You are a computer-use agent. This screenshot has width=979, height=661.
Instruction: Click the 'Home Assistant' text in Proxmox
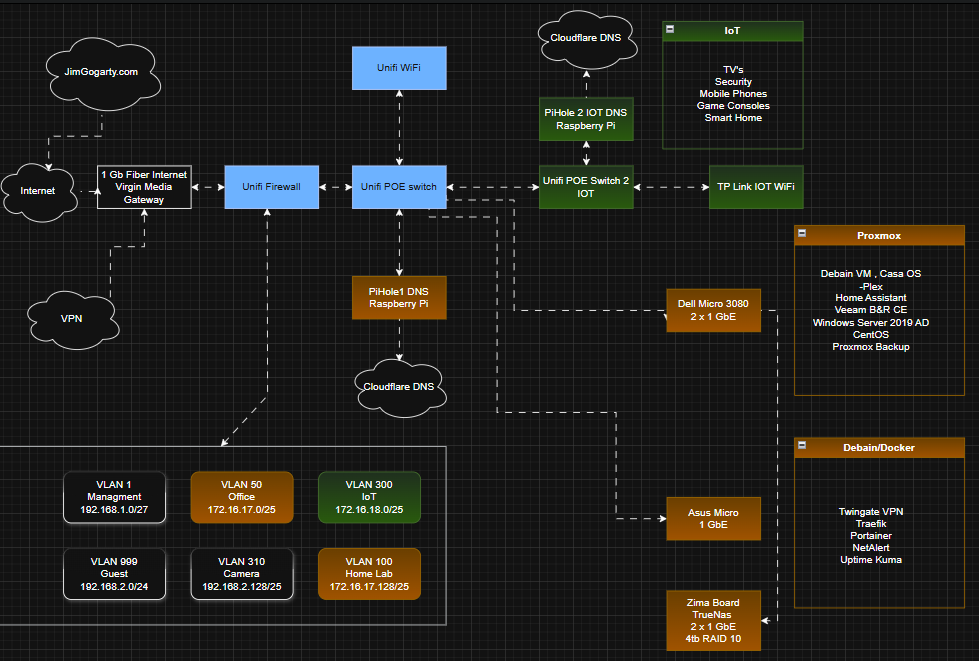click(871, 298)
